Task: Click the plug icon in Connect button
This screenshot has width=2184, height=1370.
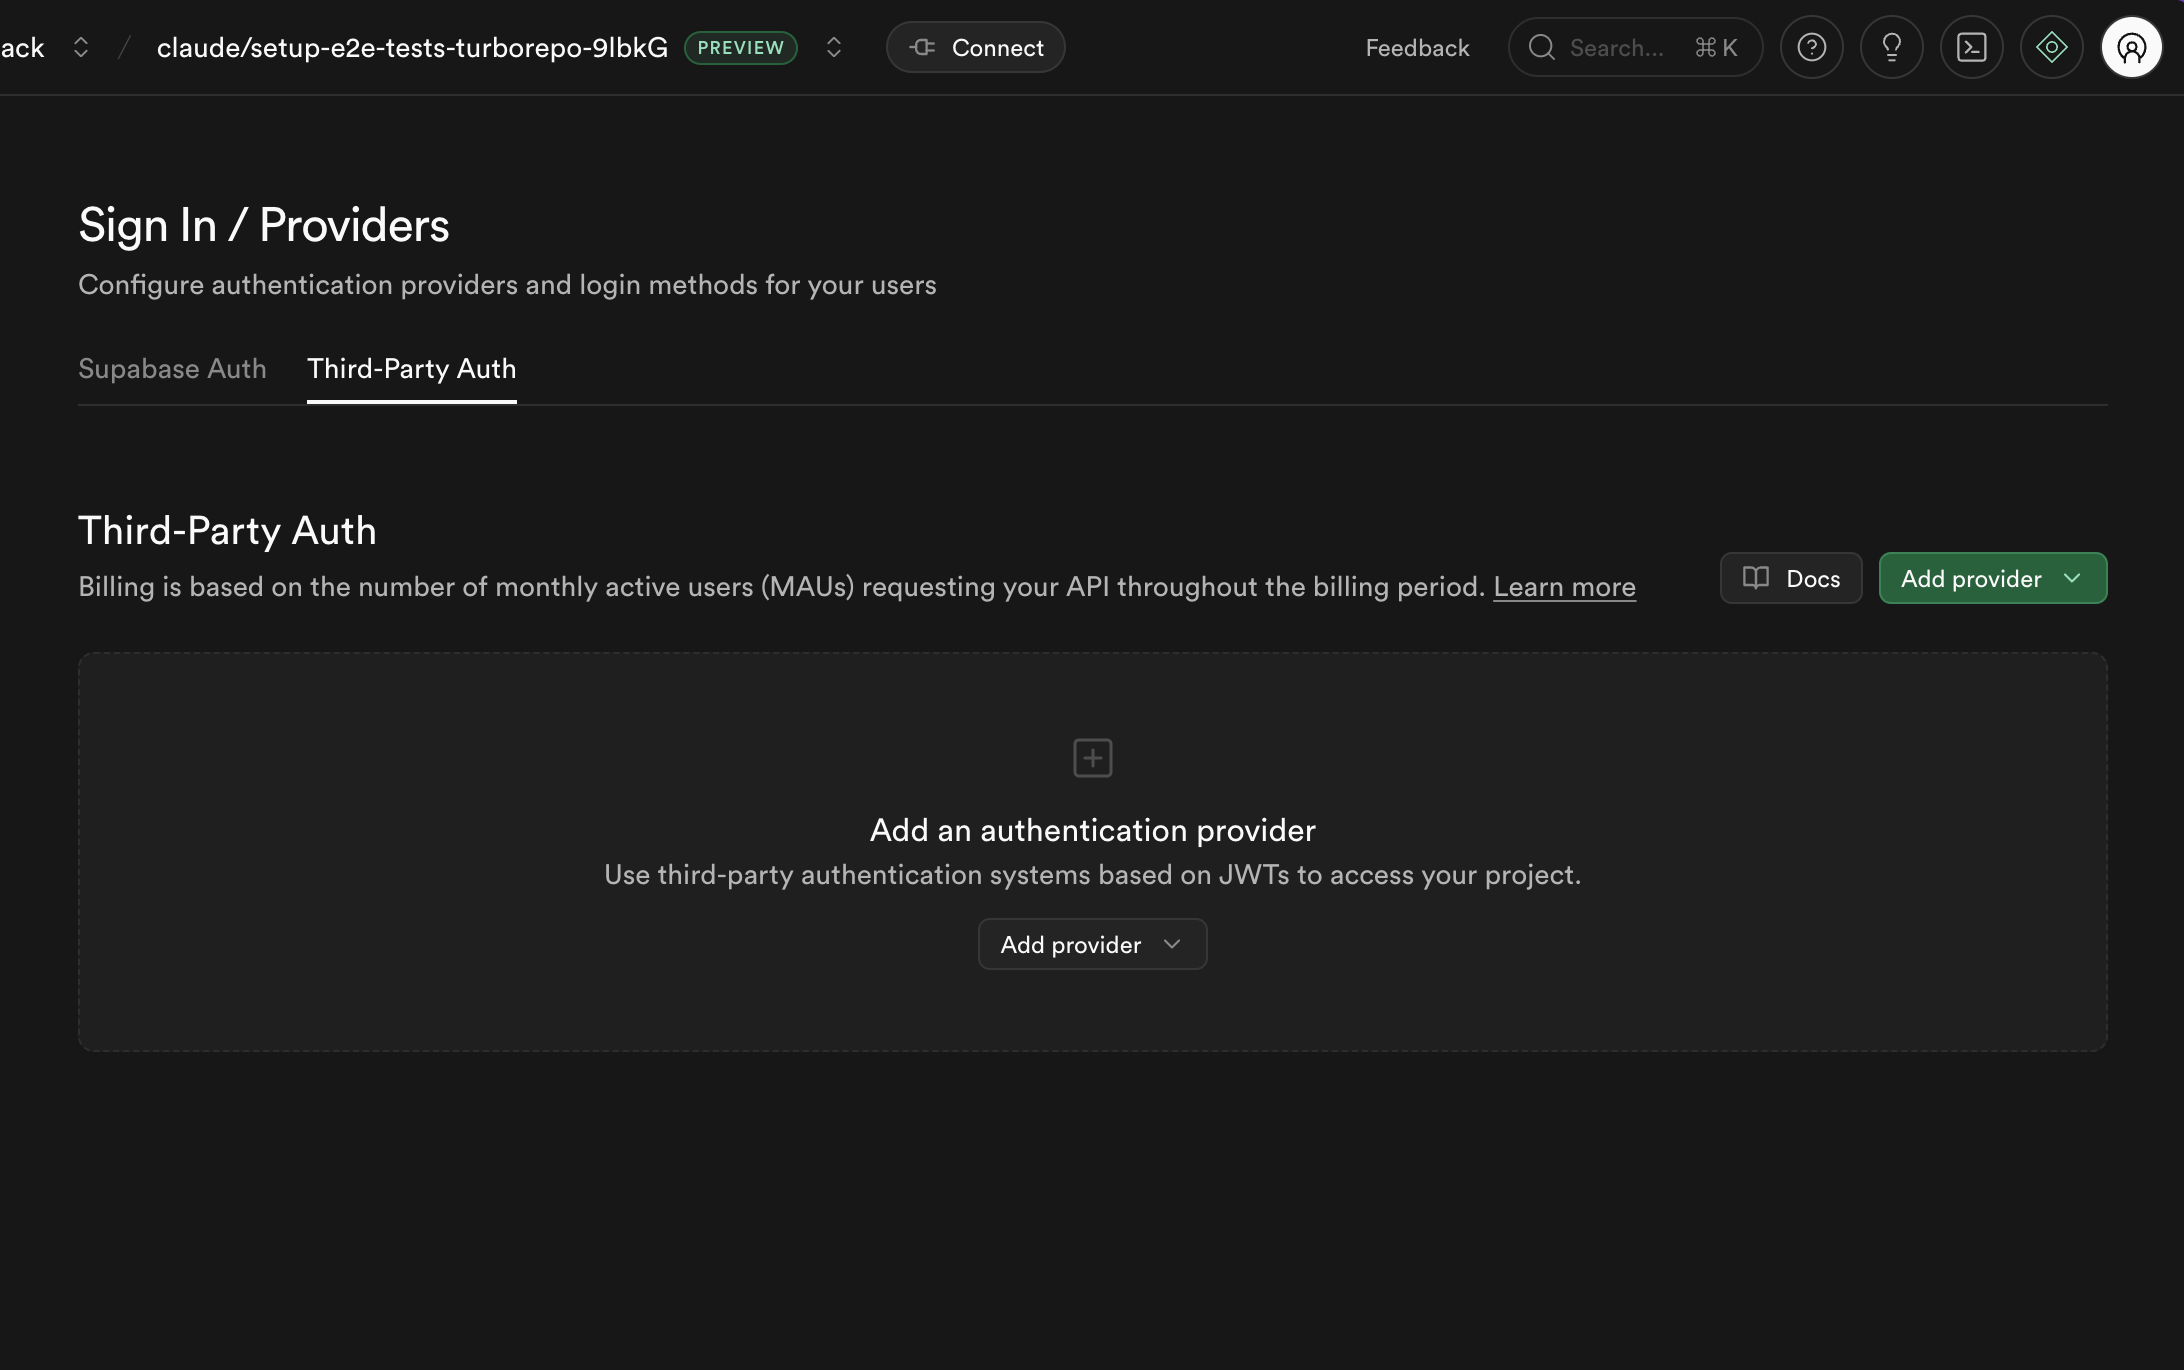Action: (923, 47)
